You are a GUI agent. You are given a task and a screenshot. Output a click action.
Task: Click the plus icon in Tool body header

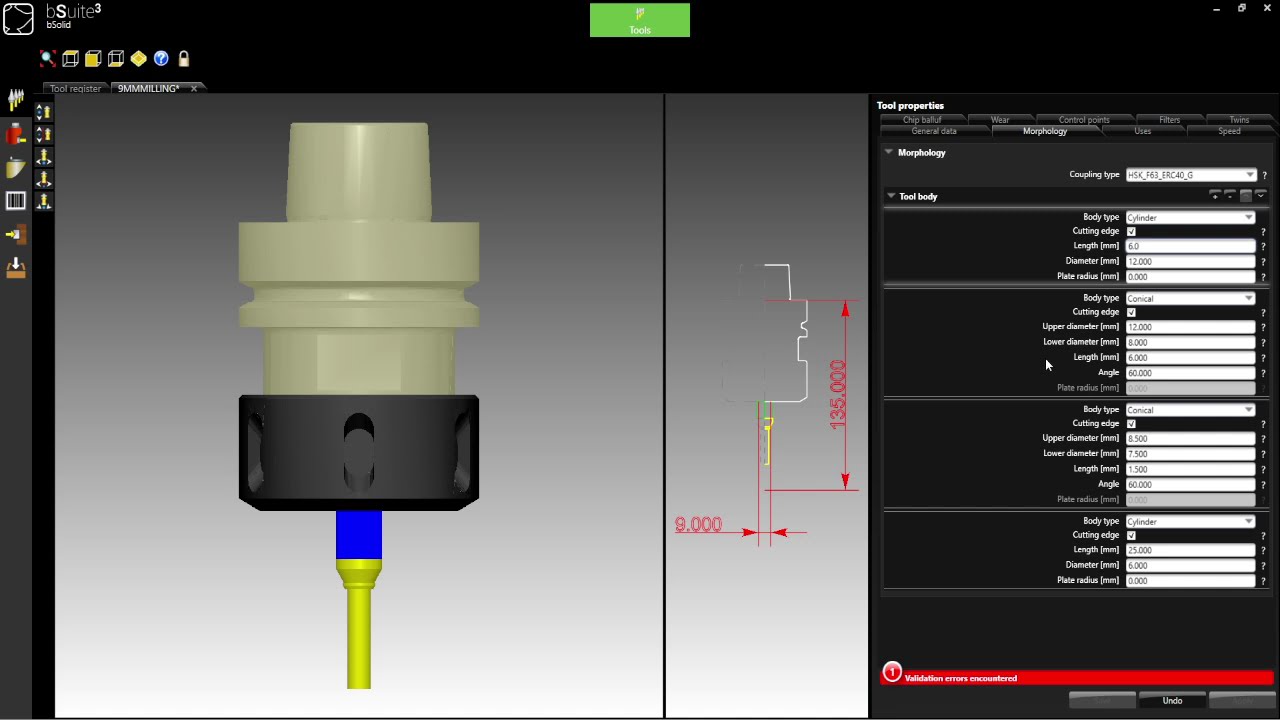[x=1215, y=196]
